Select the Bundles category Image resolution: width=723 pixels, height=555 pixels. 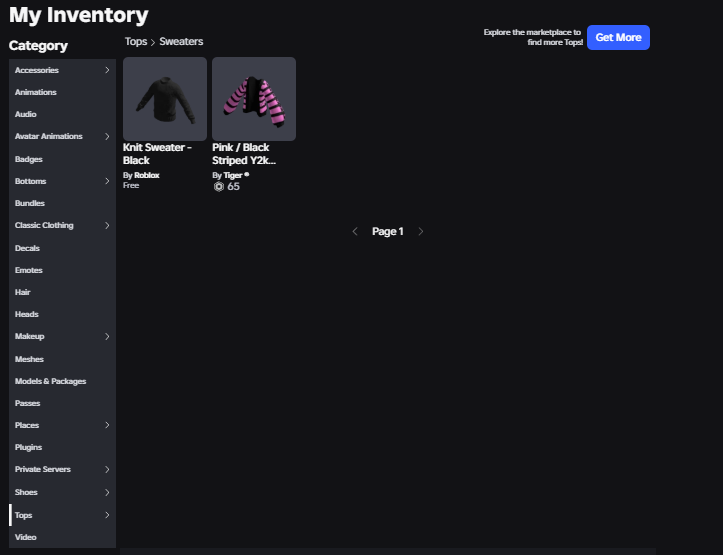(62, 203)
